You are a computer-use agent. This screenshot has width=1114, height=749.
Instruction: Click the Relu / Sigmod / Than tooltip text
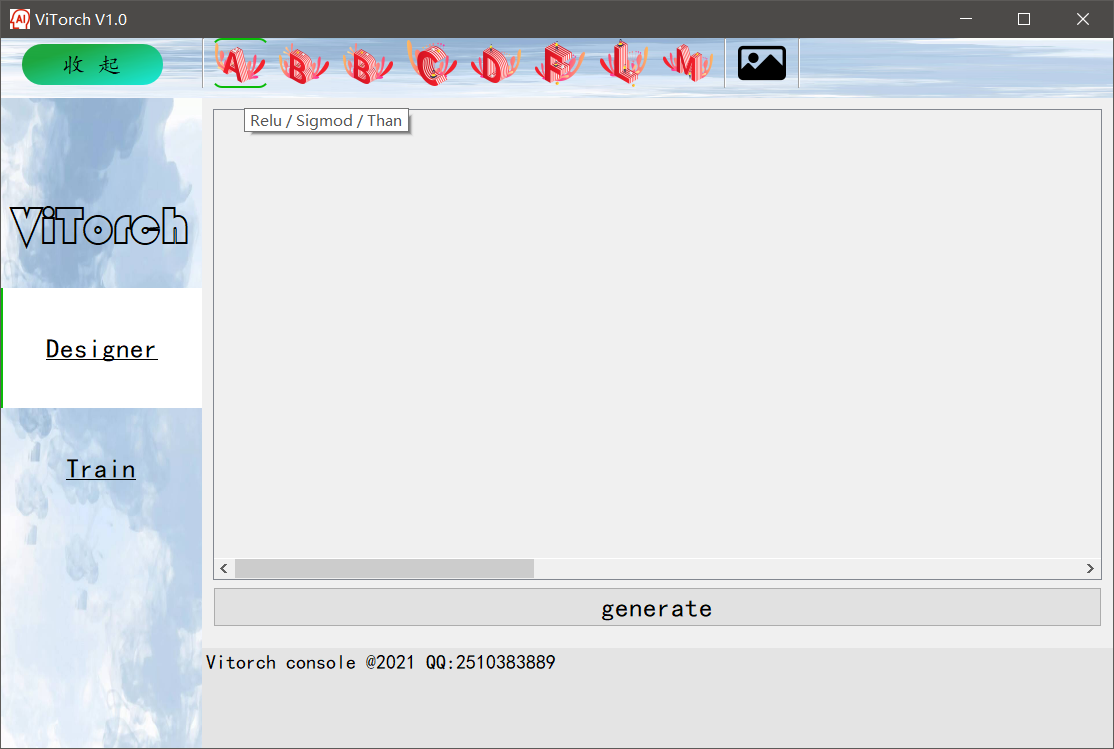pos(326,121)
